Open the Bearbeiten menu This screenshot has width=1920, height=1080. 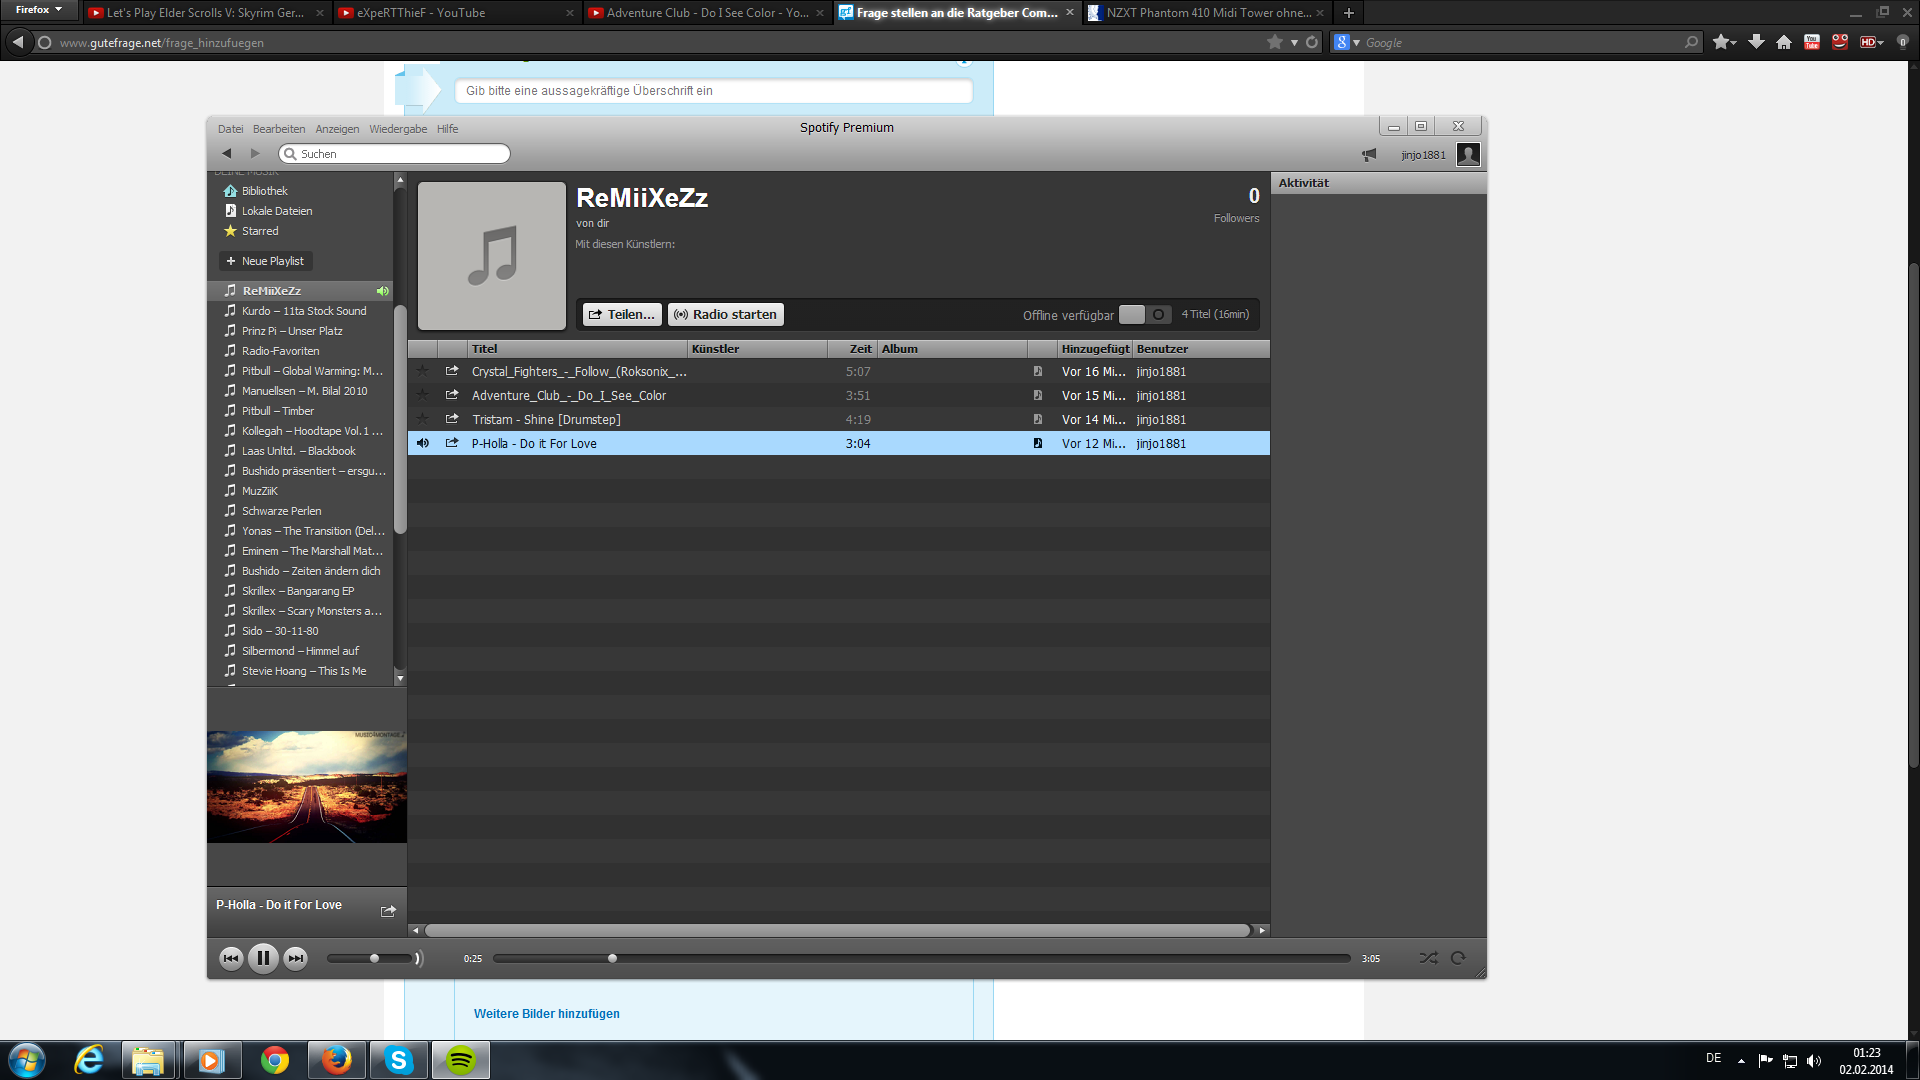[x=279, y=129]
